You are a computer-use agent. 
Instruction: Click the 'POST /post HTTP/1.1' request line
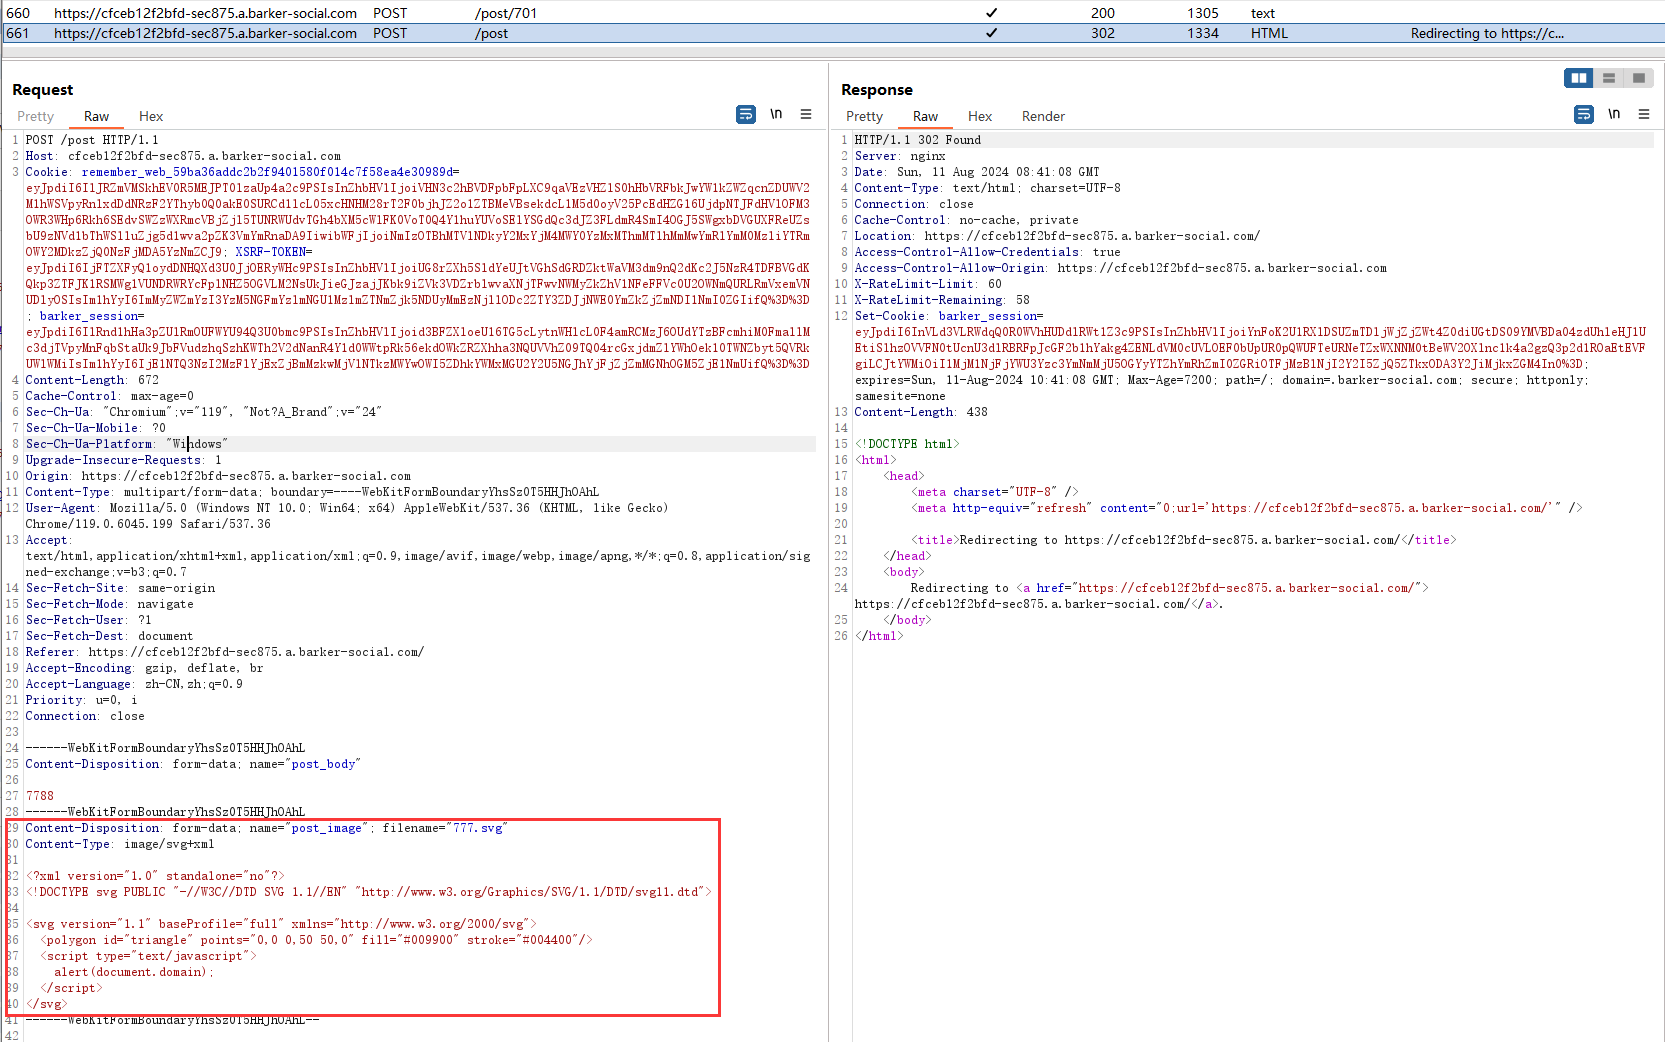[x=92, y=140]
